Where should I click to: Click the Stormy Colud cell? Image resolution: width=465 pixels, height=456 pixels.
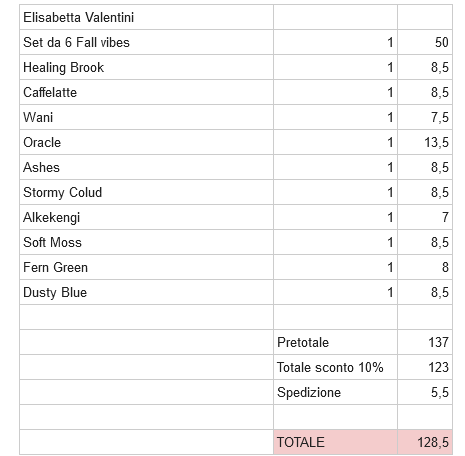tap(146, 192)
